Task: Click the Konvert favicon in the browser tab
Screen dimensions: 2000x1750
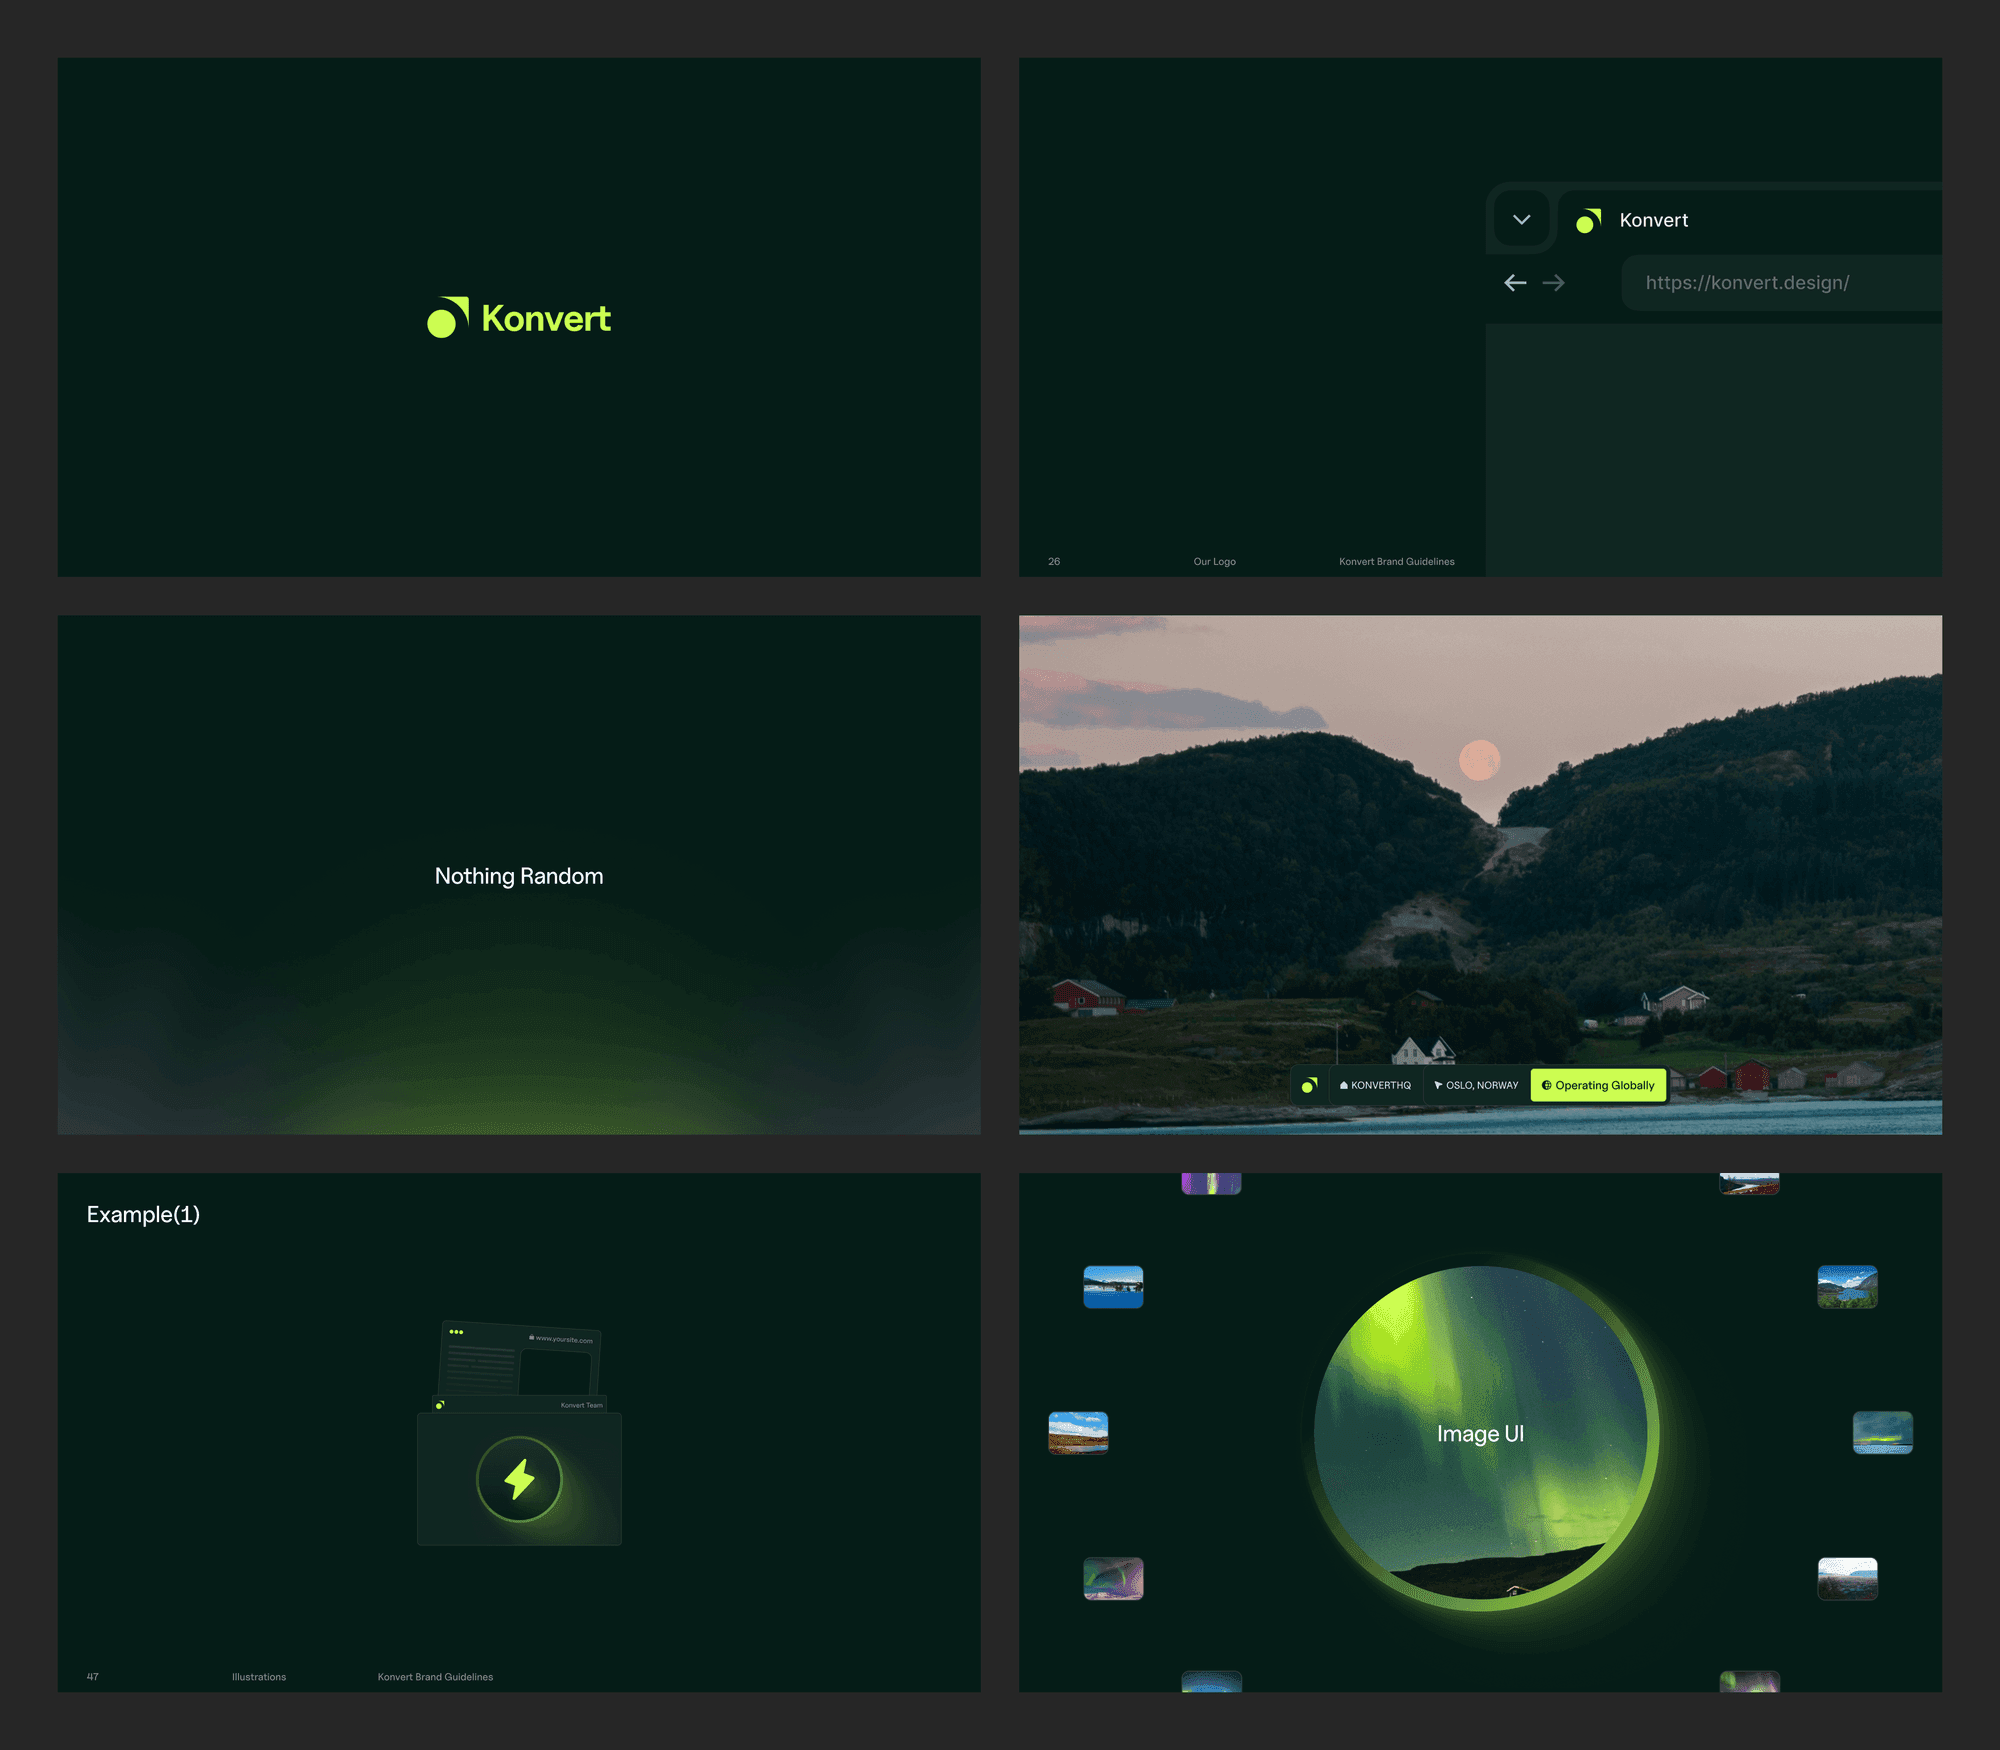Action: click(x=1588, y=221)
